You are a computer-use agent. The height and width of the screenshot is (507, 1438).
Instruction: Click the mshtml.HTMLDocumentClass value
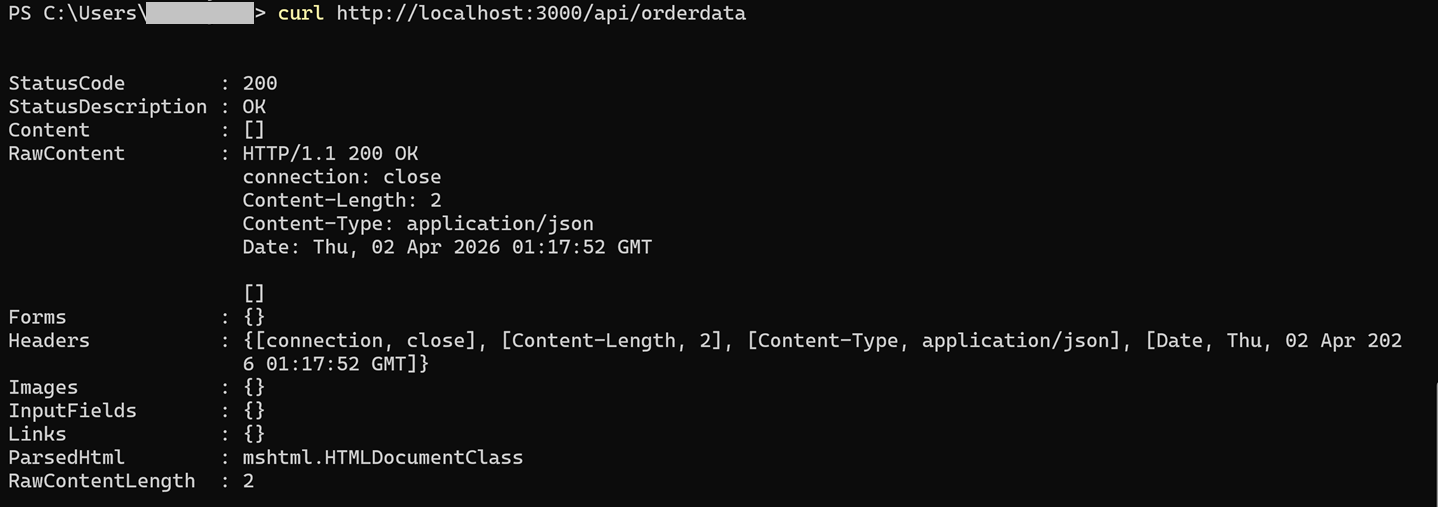[x=382, y=458]
